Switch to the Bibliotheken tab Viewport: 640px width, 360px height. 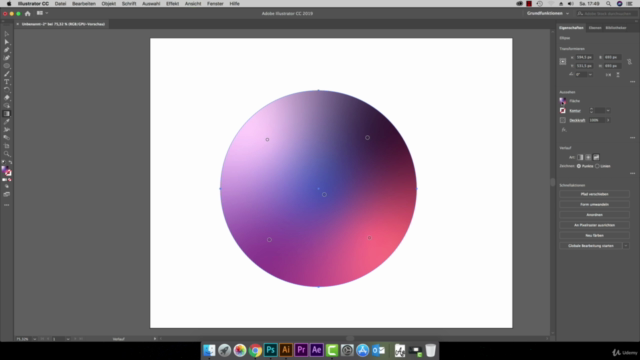tap(616, 28)
